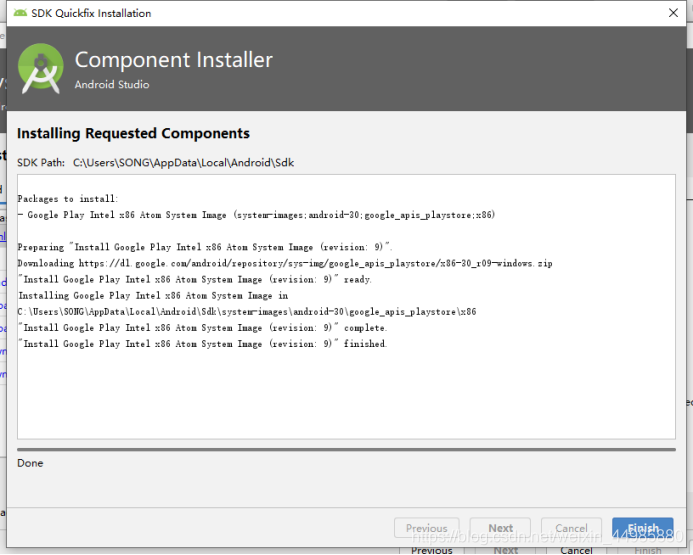Click the 'Installing Requested Components' heading

[x=133, y=133]
